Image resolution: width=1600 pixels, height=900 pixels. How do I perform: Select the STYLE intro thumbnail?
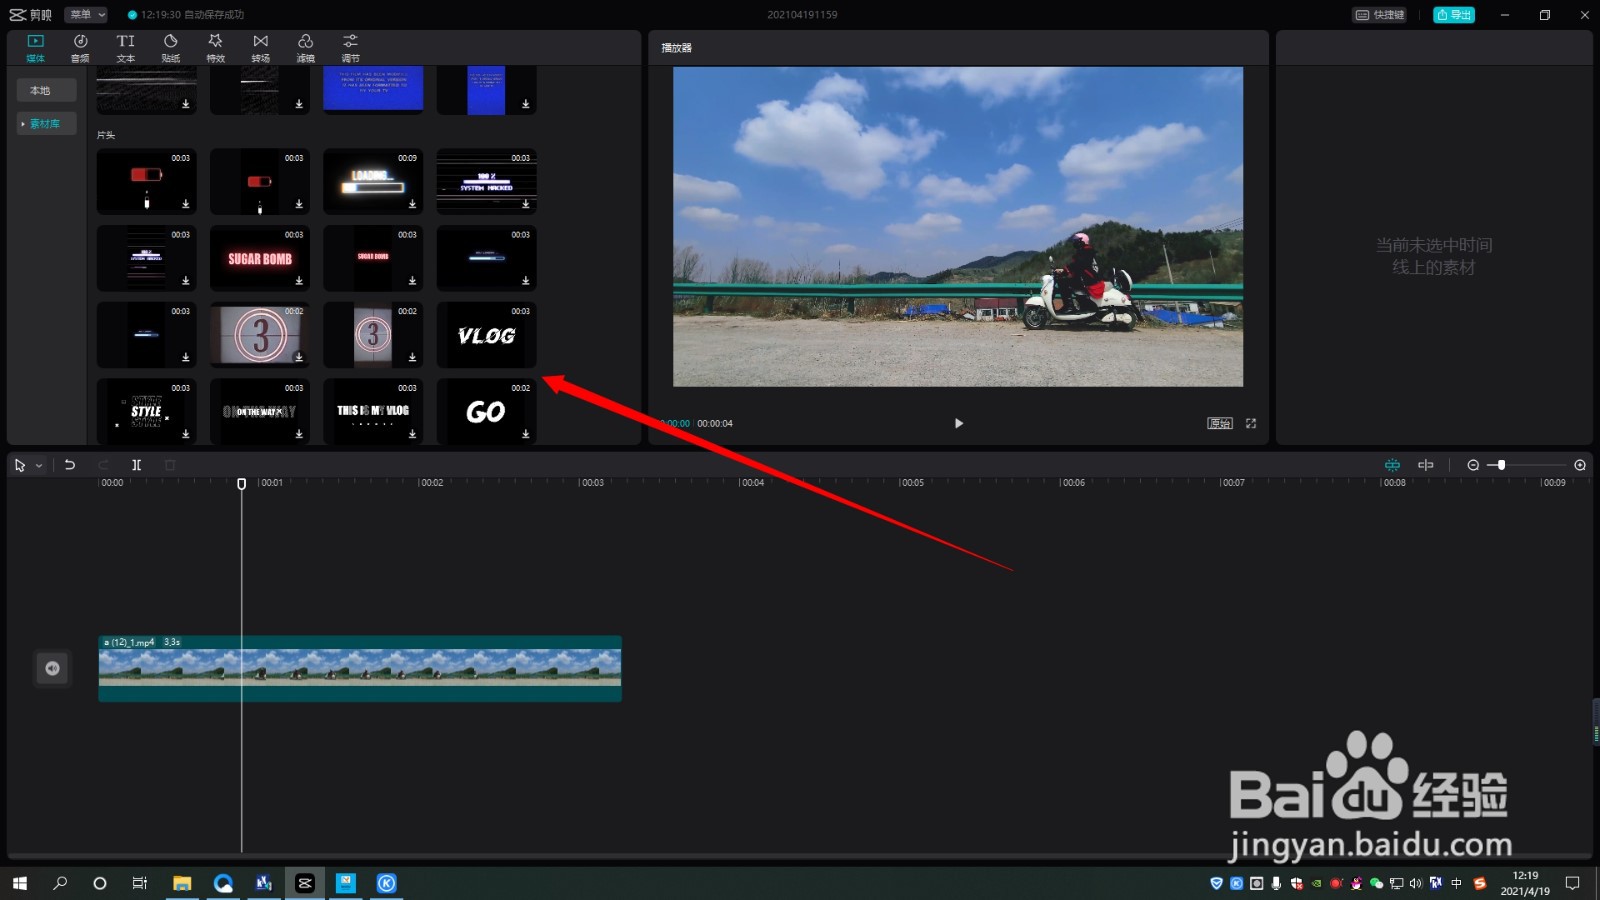(x=146, y=411)
